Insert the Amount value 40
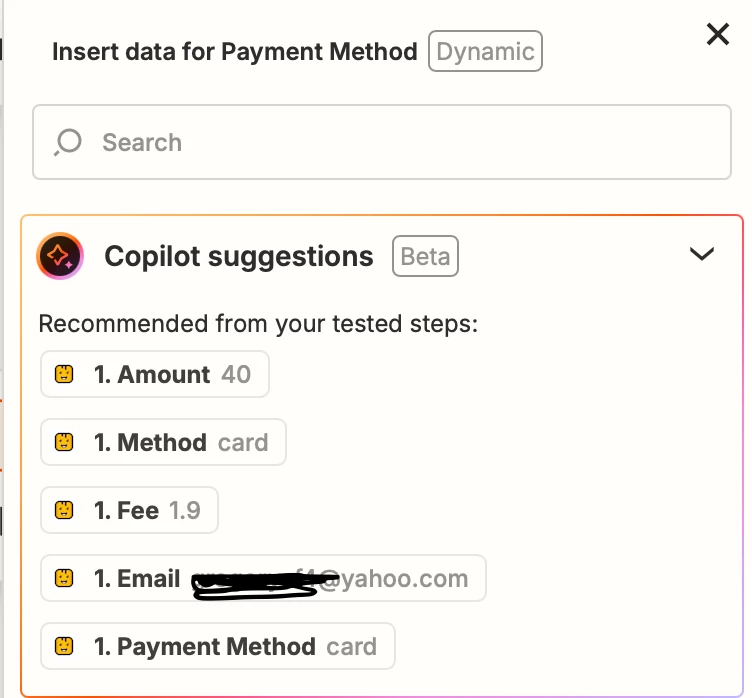This screenshot has height=698, width=752. tap(155, 375)
